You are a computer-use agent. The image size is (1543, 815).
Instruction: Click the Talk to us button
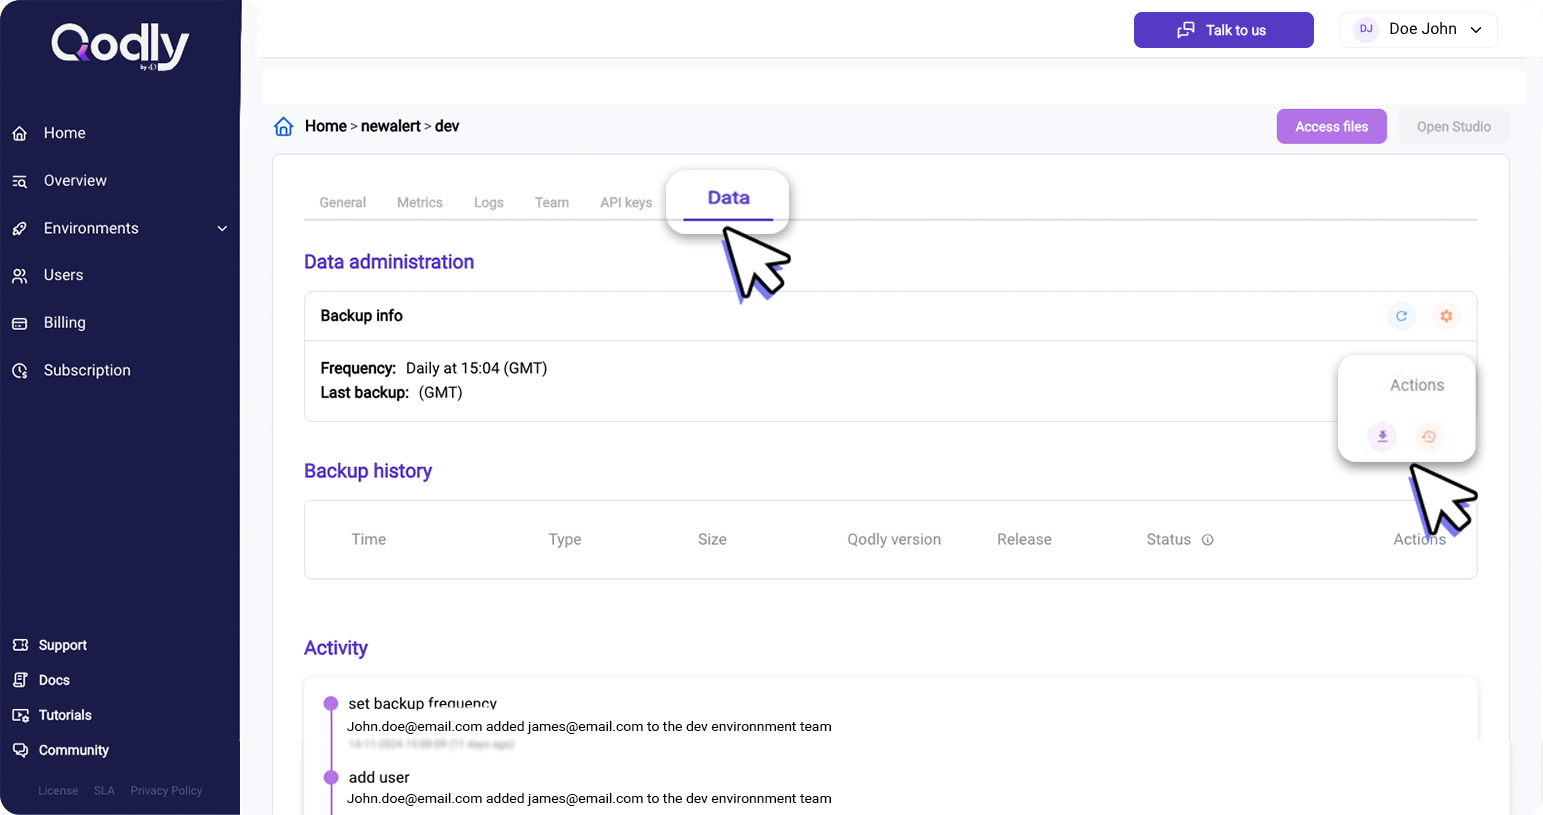point(1223,30)
